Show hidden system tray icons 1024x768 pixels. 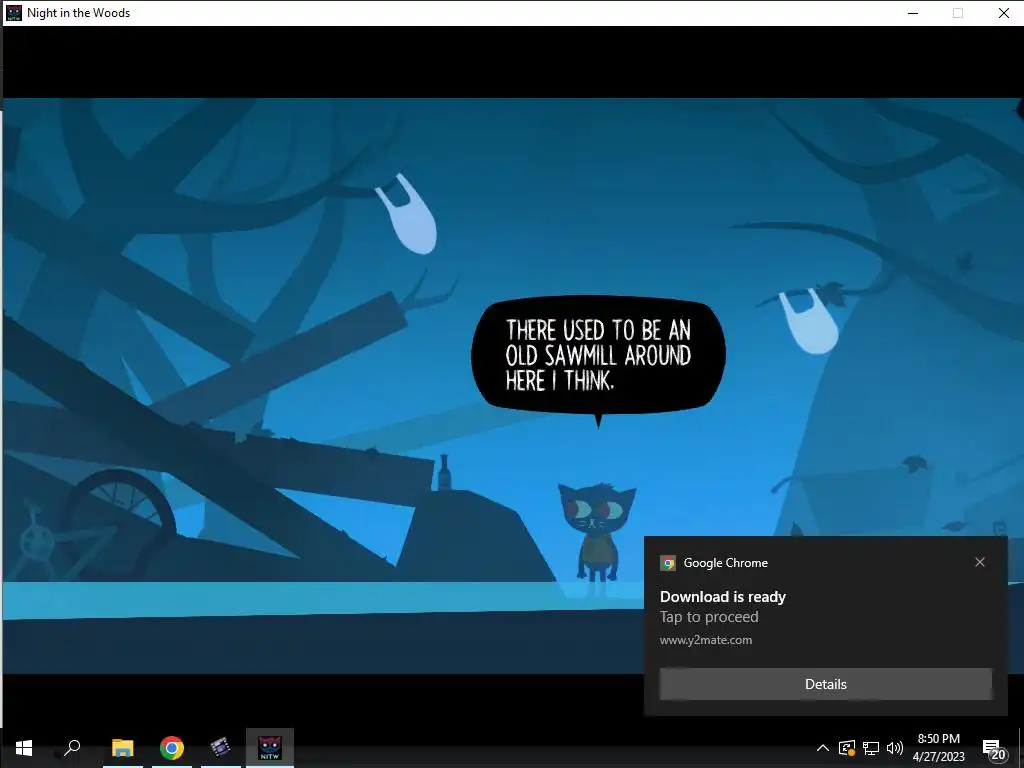click(823, 748)
